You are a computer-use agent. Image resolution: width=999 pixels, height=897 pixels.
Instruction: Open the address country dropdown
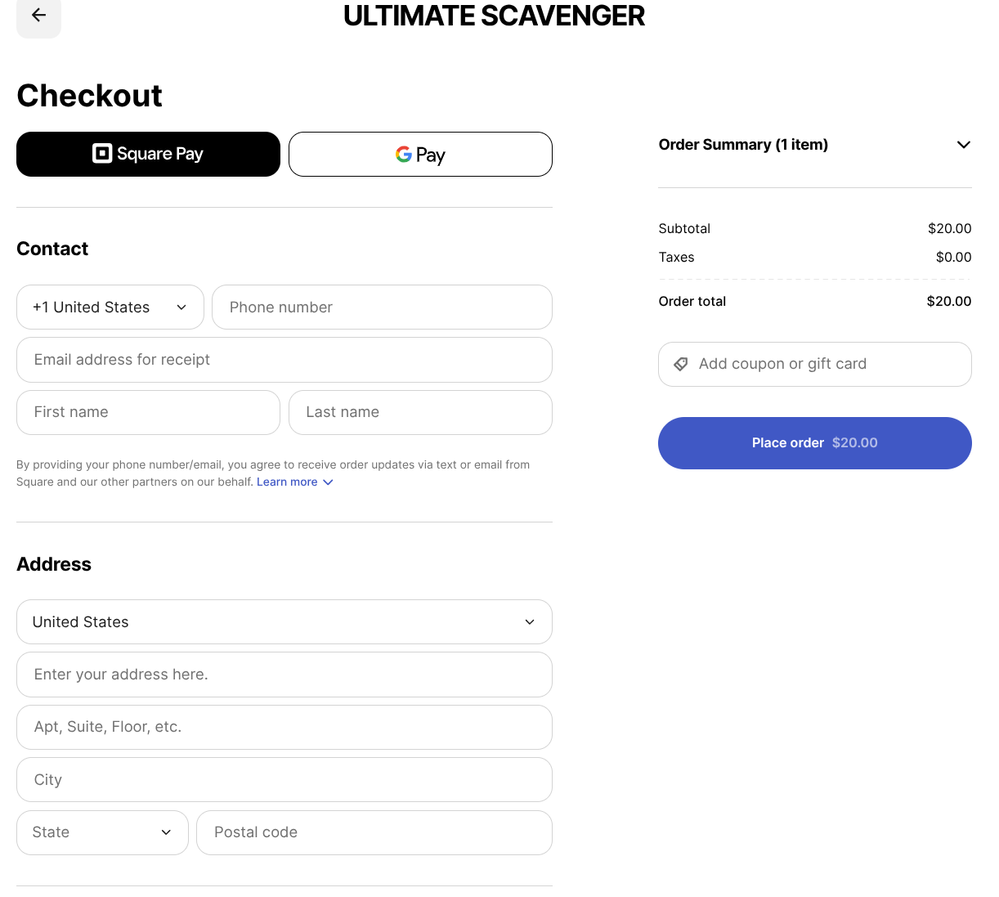pyautogui.click(x=284, y=622)
